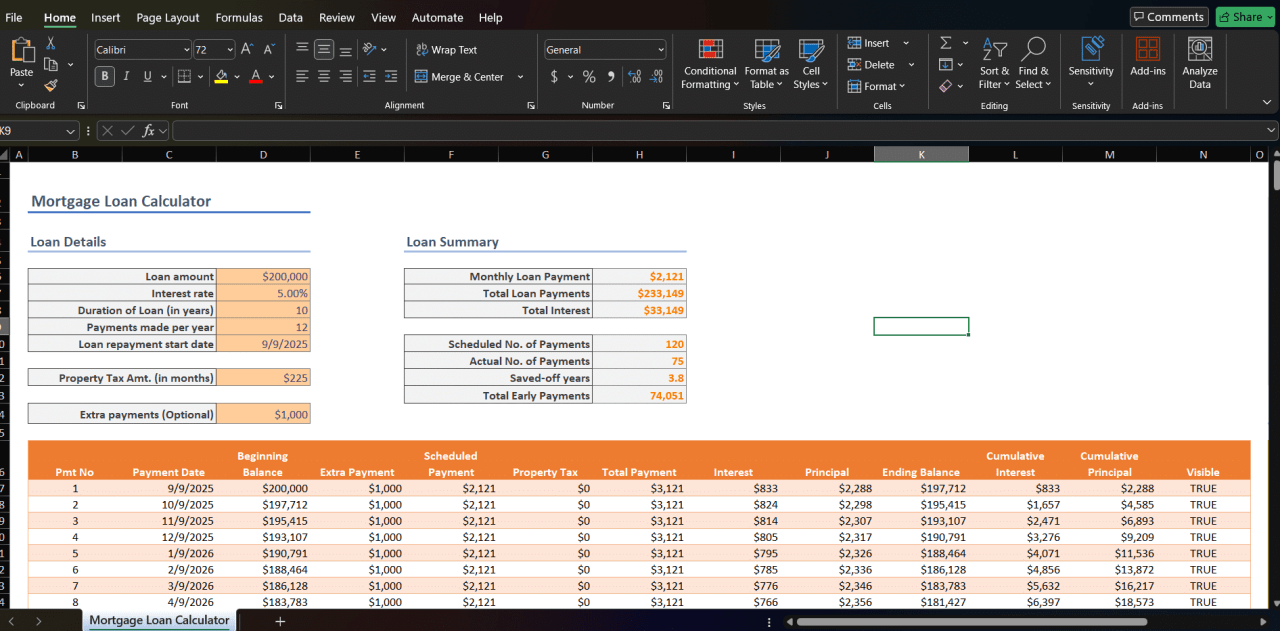This screenshot has width=1280, height=631.
Task: Increase font size with the larger A
Action: click(x=247, y=49)
